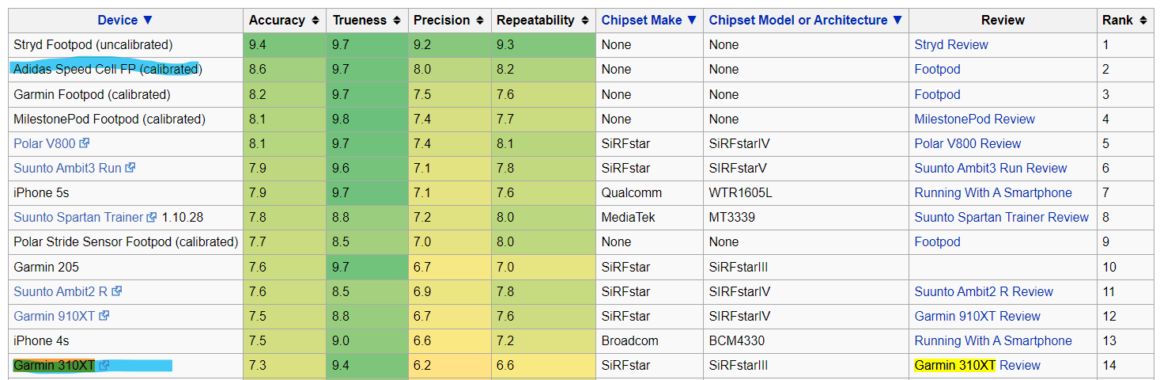Sort table by Accuracy column arrows
Image resolution: width=1160 pixels, height=380 pixels.
(x=316, y=21)
